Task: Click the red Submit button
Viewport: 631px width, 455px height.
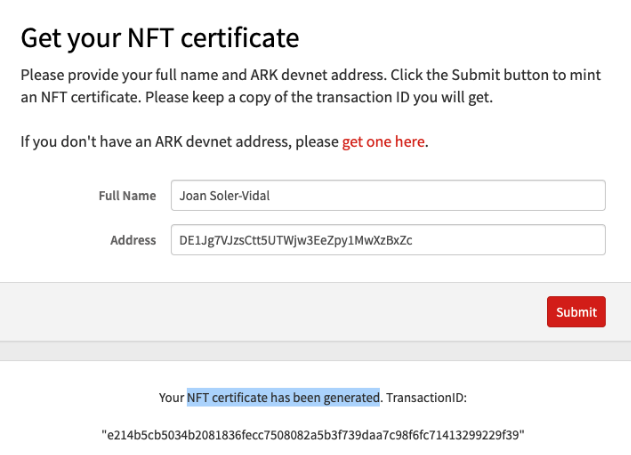Action: click(x=576, y=312)
